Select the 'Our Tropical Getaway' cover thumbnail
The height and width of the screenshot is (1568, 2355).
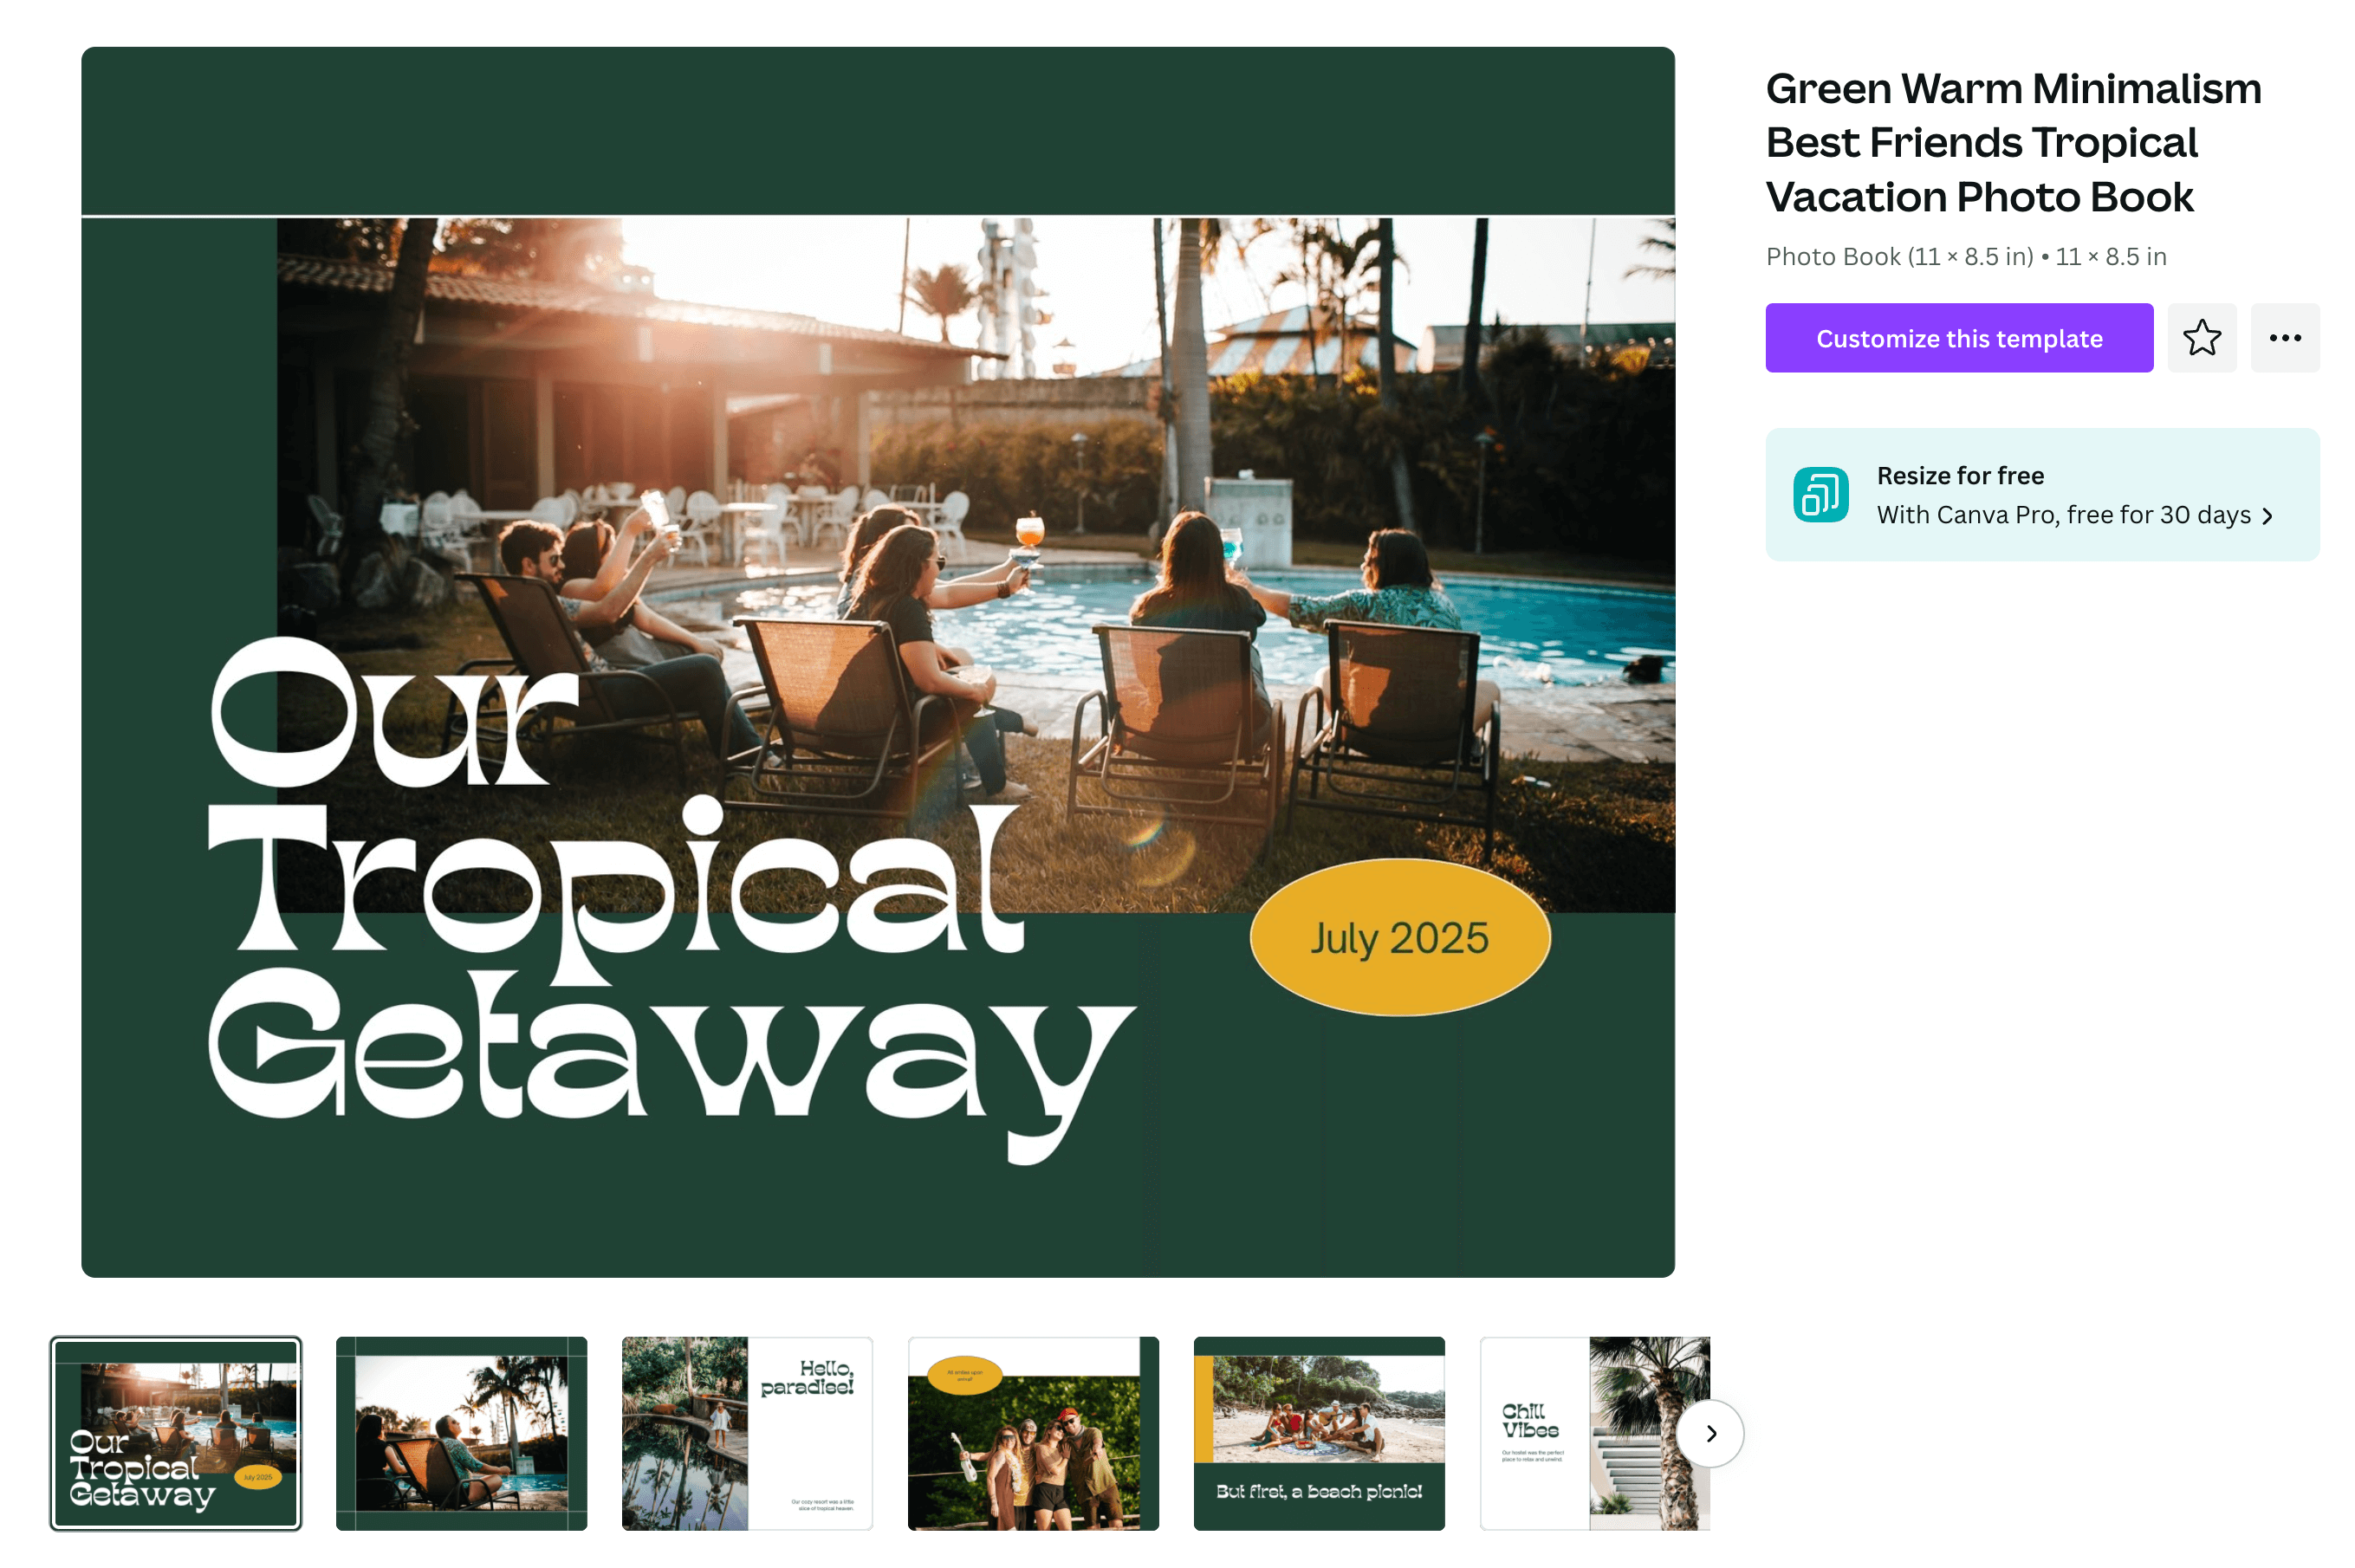pos(176,1434)
